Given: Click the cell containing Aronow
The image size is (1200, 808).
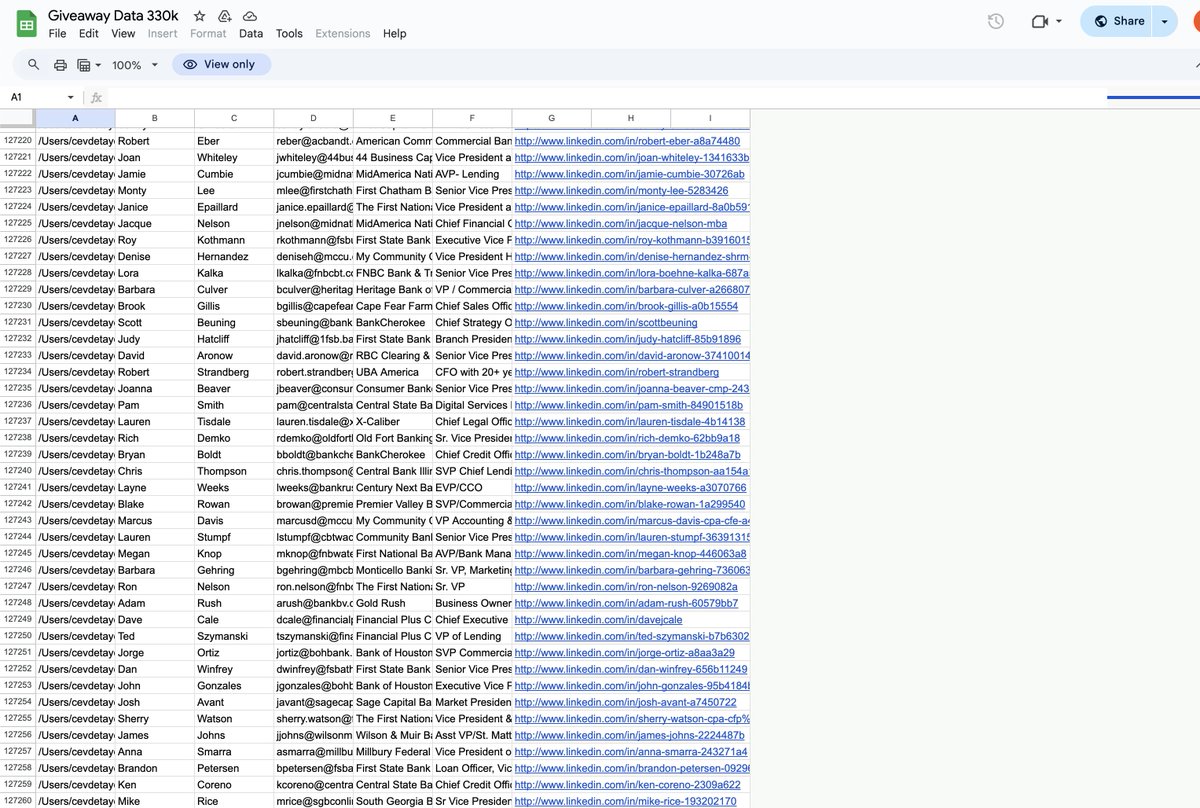Looking at the screenshot, I should (x=234, y=356).
